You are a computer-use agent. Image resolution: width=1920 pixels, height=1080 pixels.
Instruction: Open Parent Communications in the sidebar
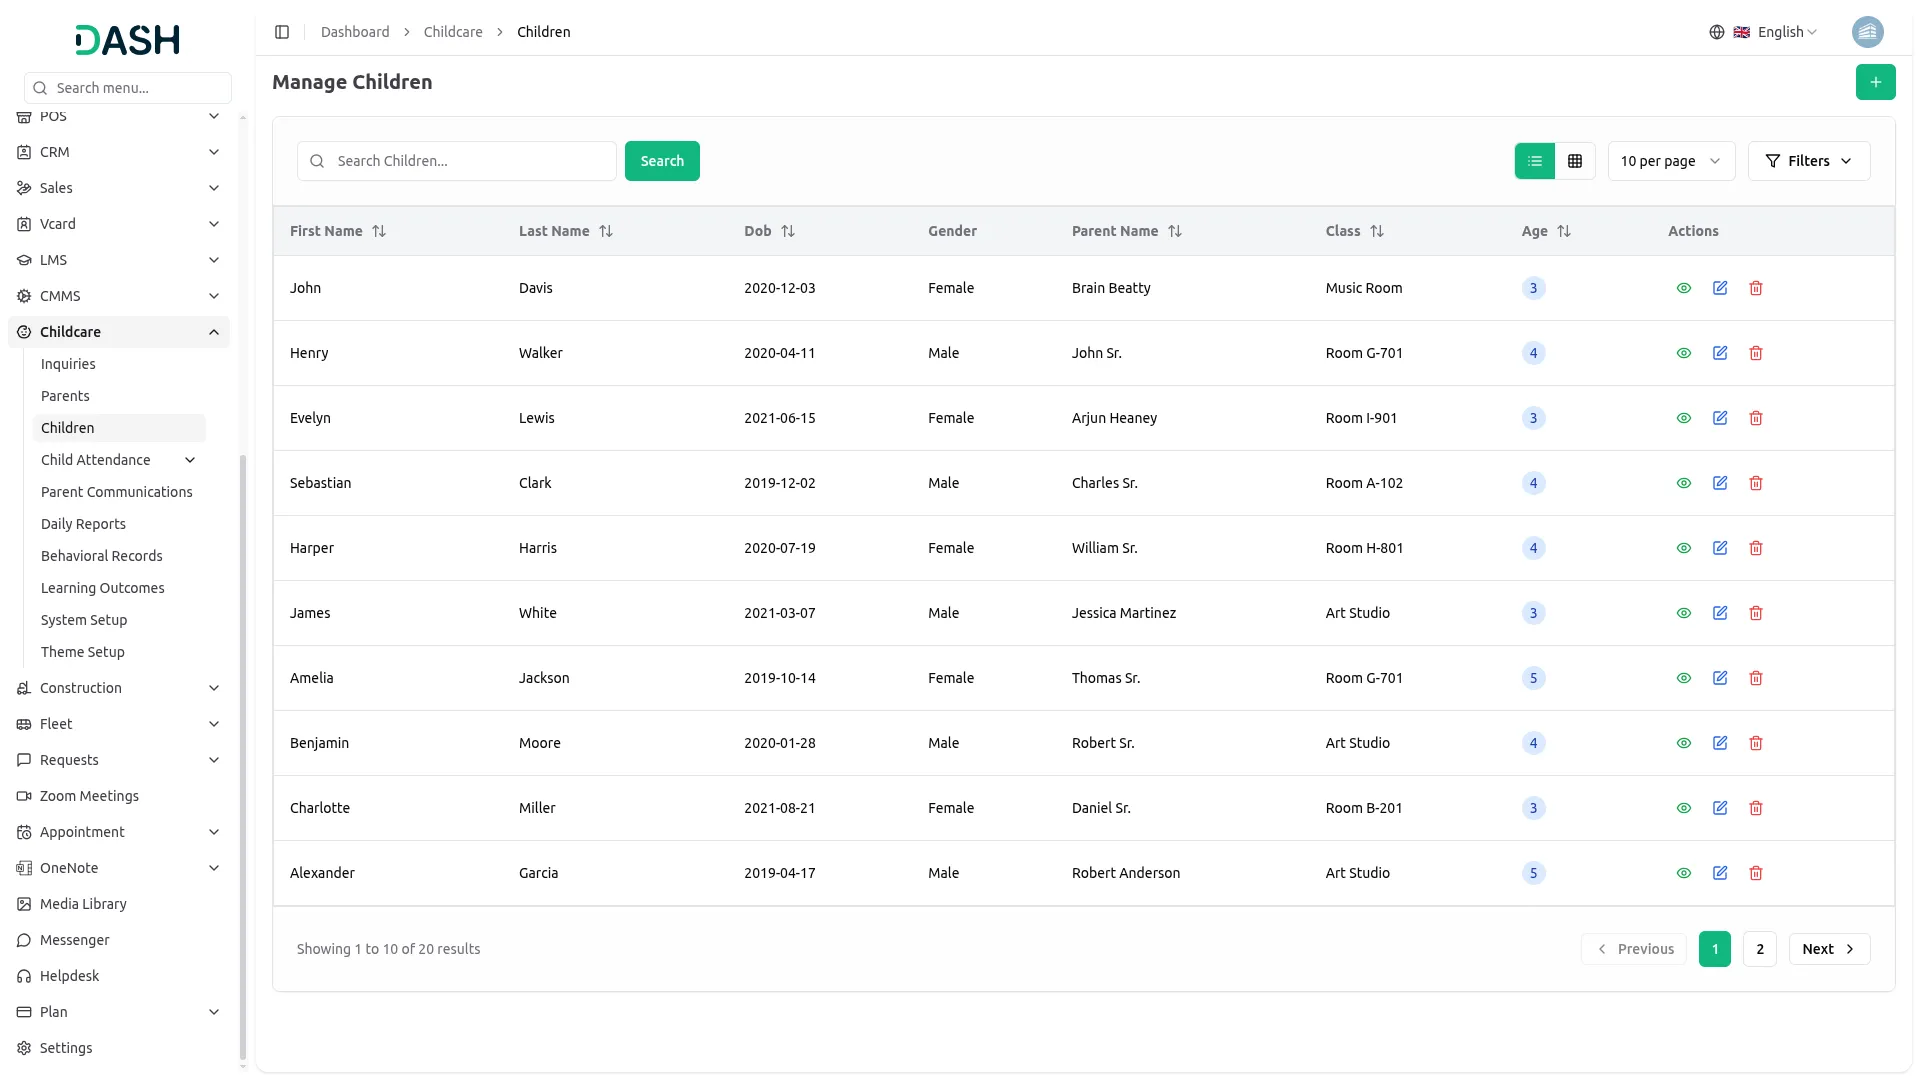point(117,492)
